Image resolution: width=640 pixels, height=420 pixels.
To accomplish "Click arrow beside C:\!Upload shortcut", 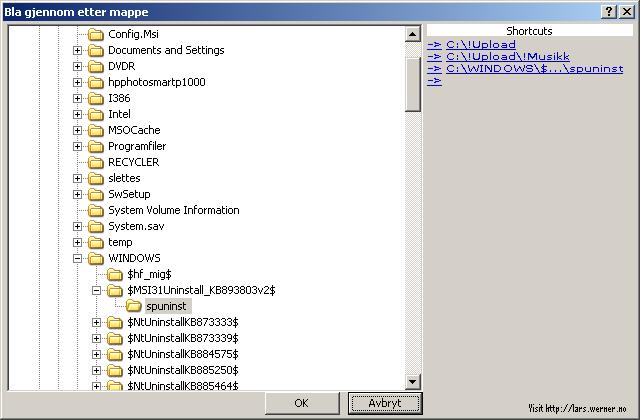I will [x=434, y=44].
